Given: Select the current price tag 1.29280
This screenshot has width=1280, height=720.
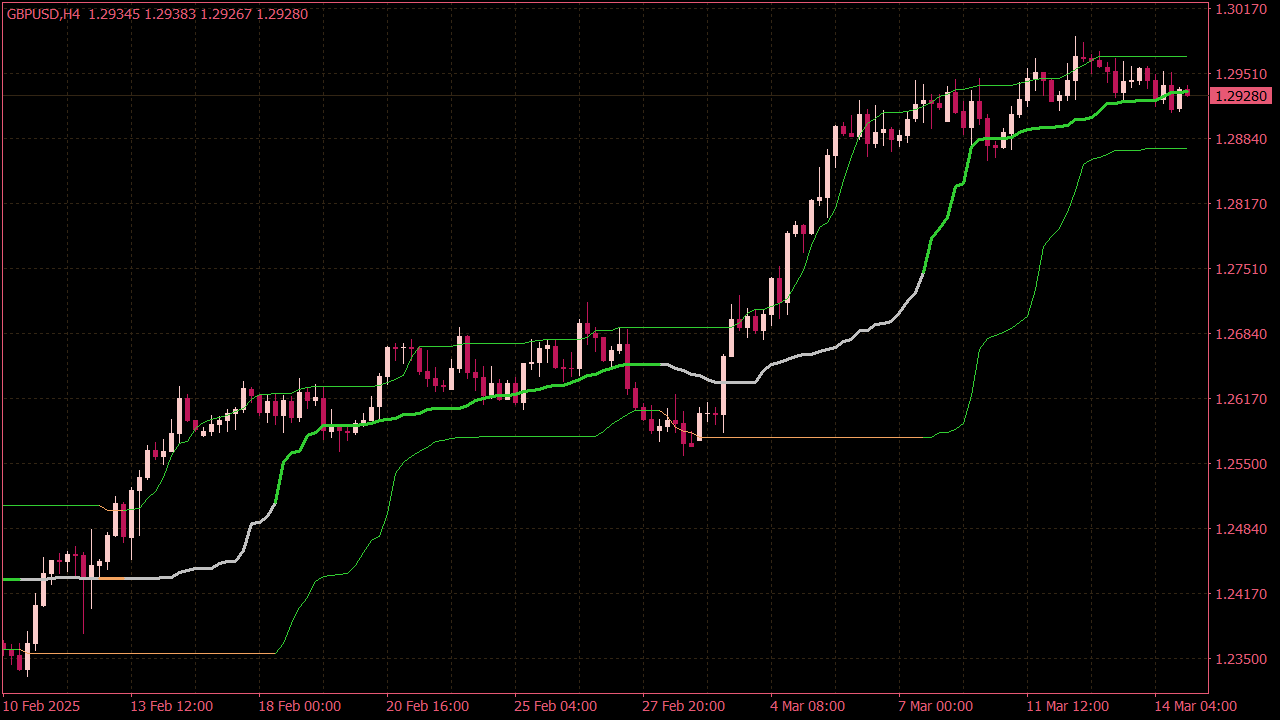Looking at the screenshot, I should tap(1241, 96).
